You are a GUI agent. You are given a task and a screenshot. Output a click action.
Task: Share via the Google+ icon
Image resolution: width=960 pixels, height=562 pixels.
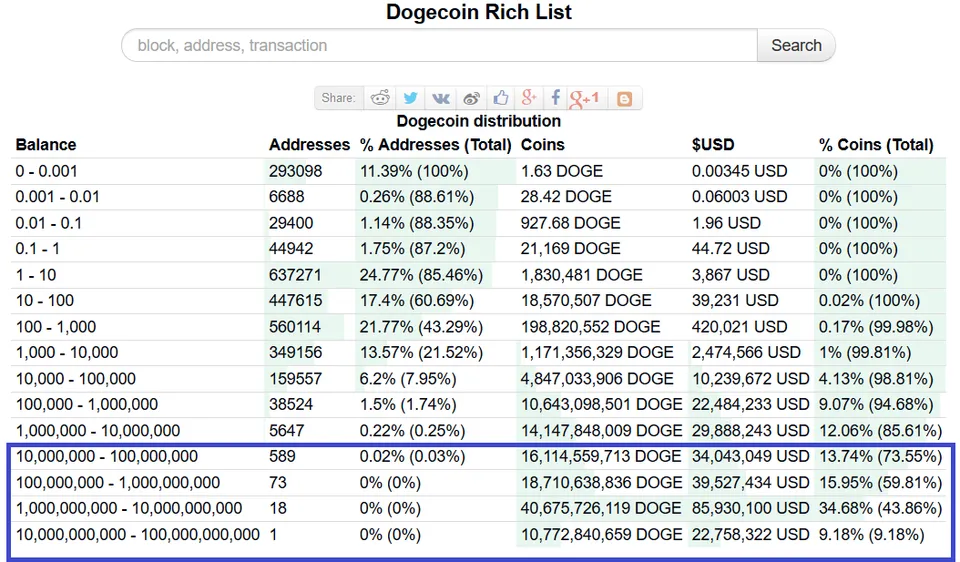(529, 98)
